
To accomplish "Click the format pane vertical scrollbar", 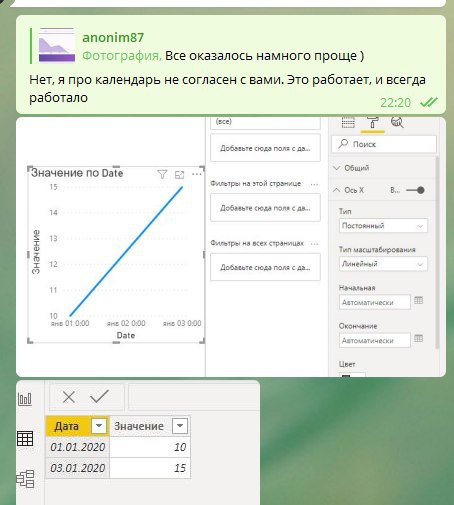I will [x=437, y=253].
